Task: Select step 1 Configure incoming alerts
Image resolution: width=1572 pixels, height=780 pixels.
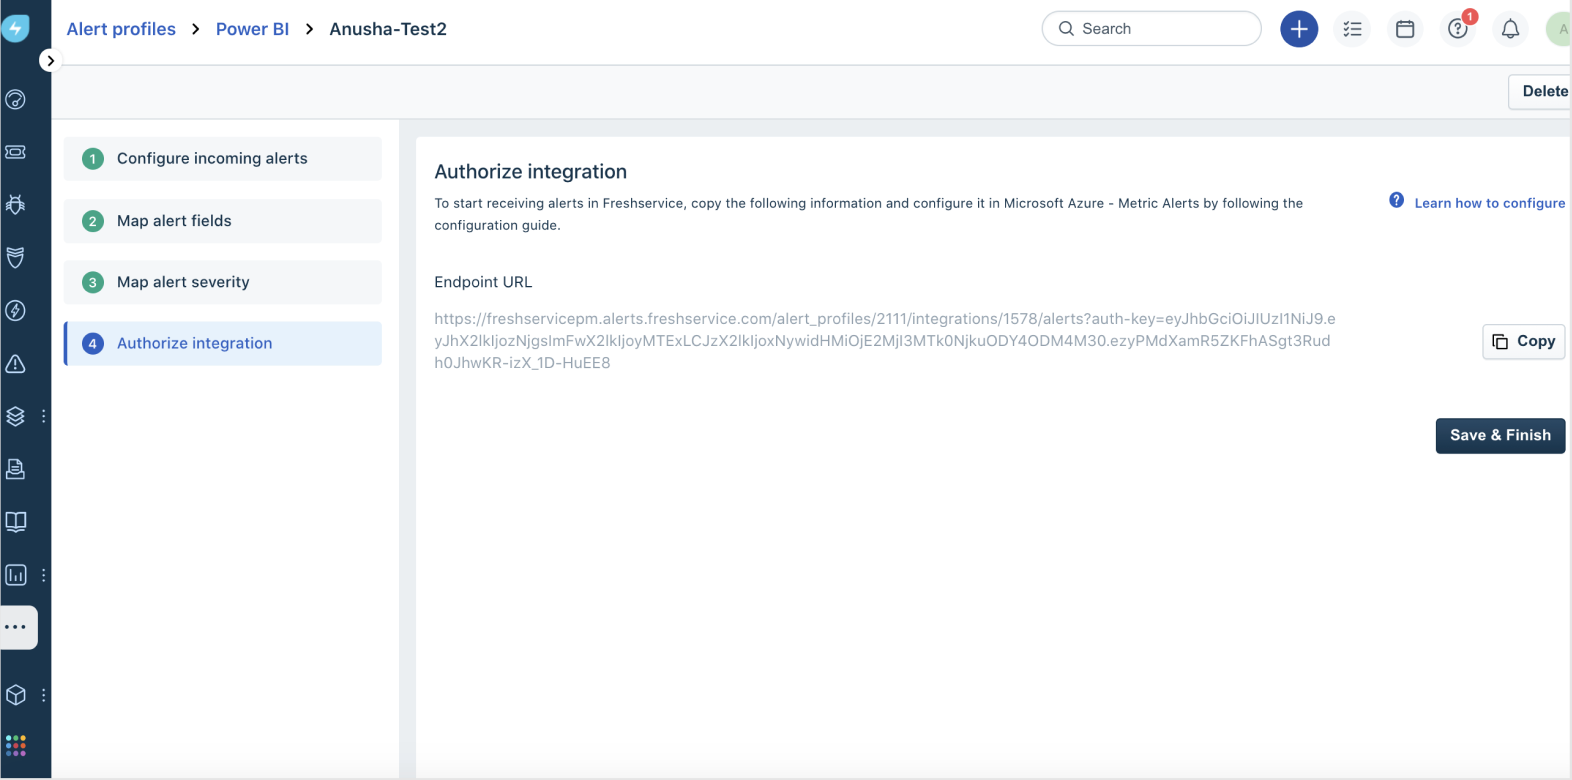Action: click(223, 159)
